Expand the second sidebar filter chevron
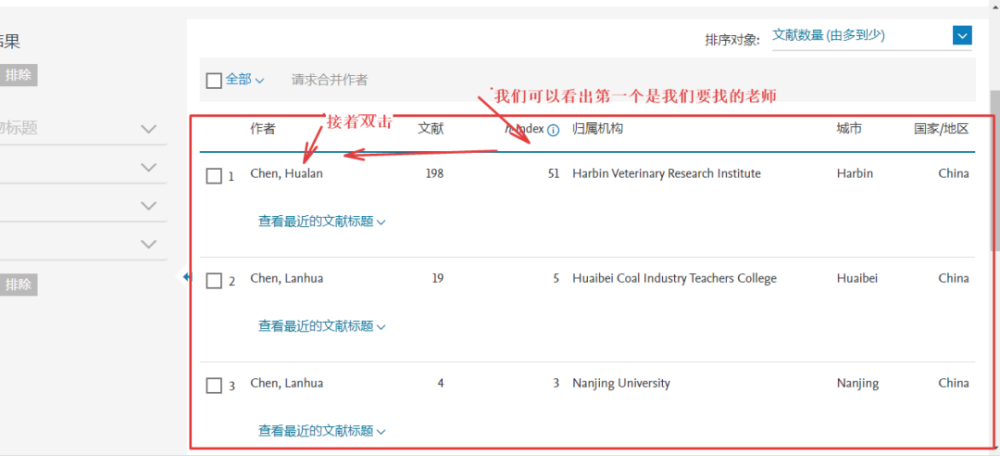 (x=149, y=168)
